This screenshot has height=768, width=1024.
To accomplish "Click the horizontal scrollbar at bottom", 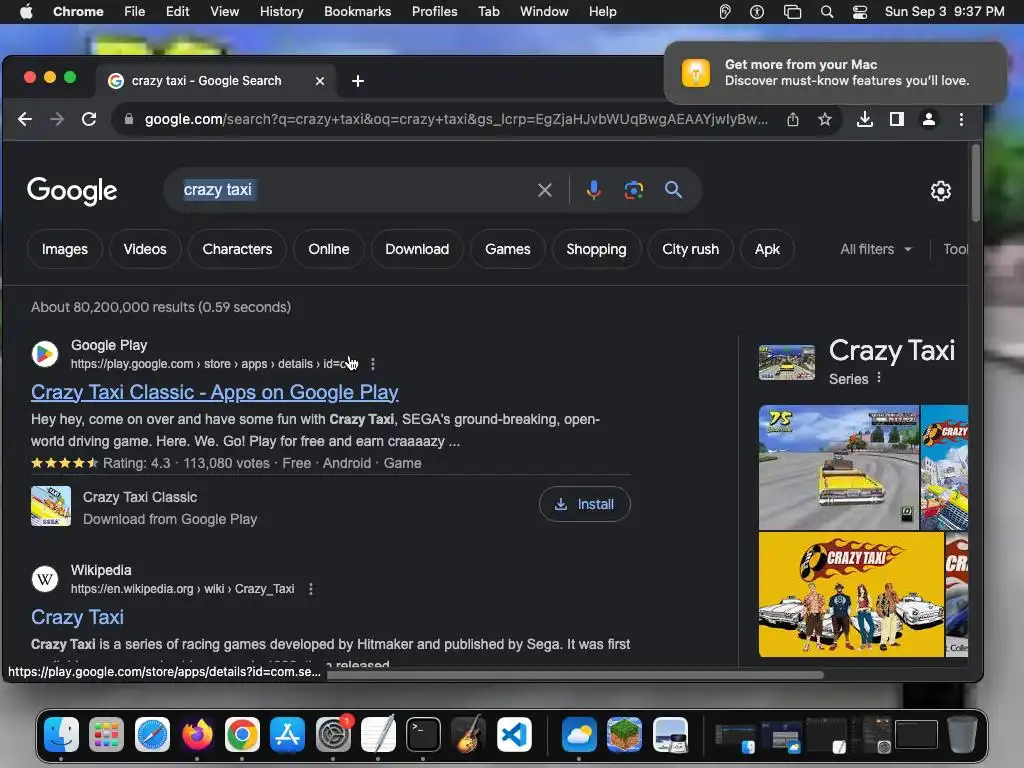I will tap(575, 675).
